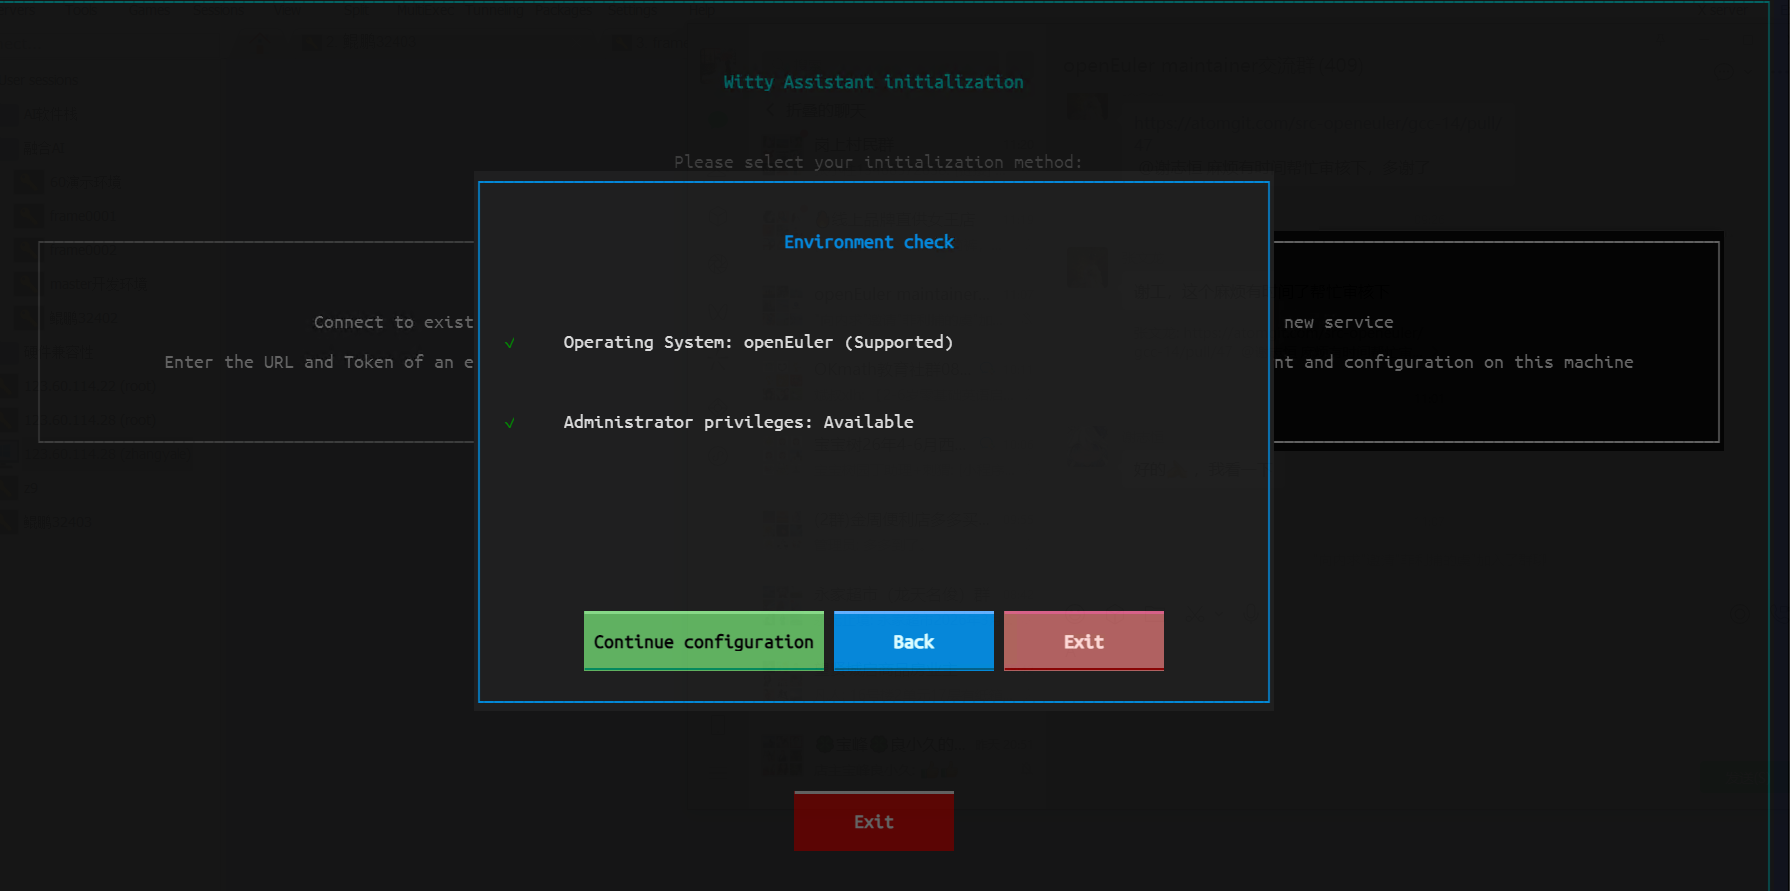The height and width of the screenshot is (891, 1790).
Task: Go Back from Environment check dialog
Action: 913,641
